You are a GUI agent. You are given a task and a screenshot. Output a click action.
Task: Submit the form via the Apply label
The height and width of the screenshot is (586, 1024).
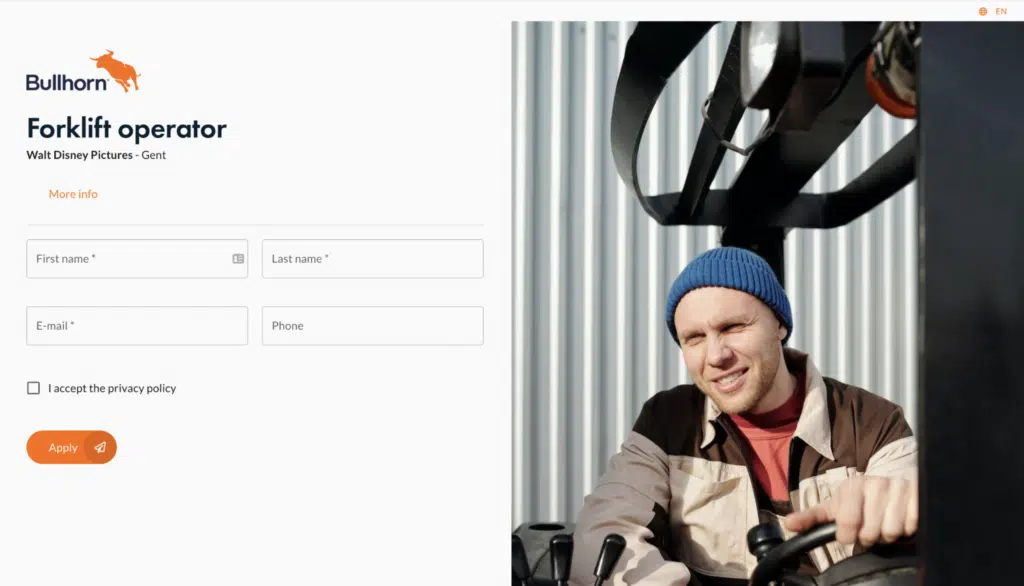click(x=63, y=448)
